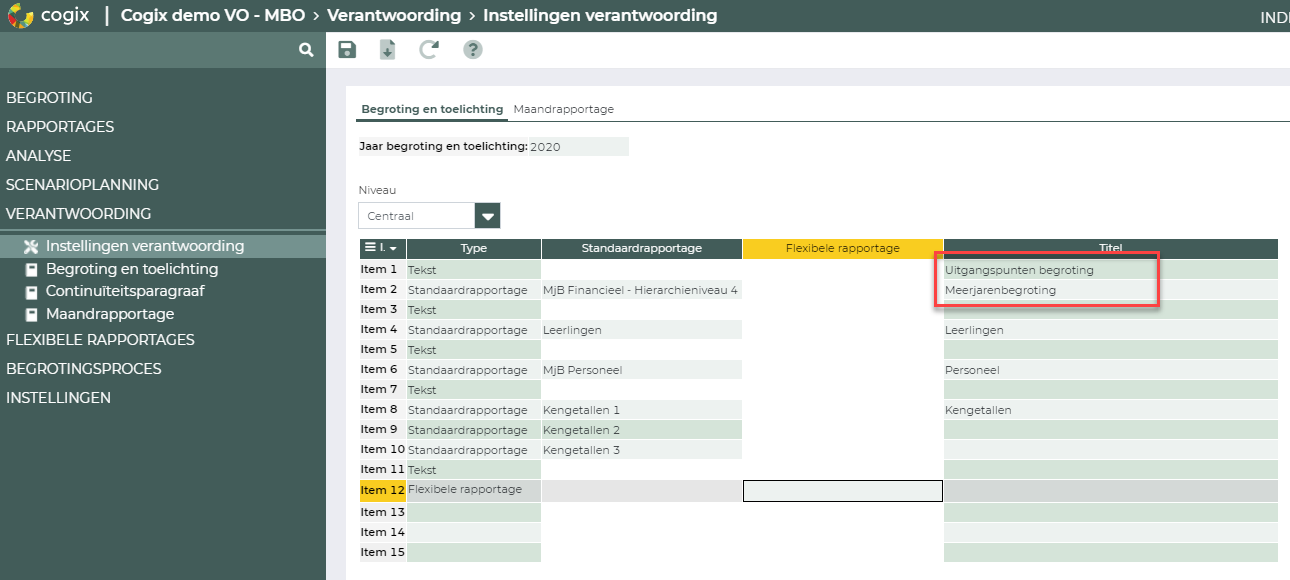
Task: Switch to the Maandrapportage tab
Action: (563, 108)
